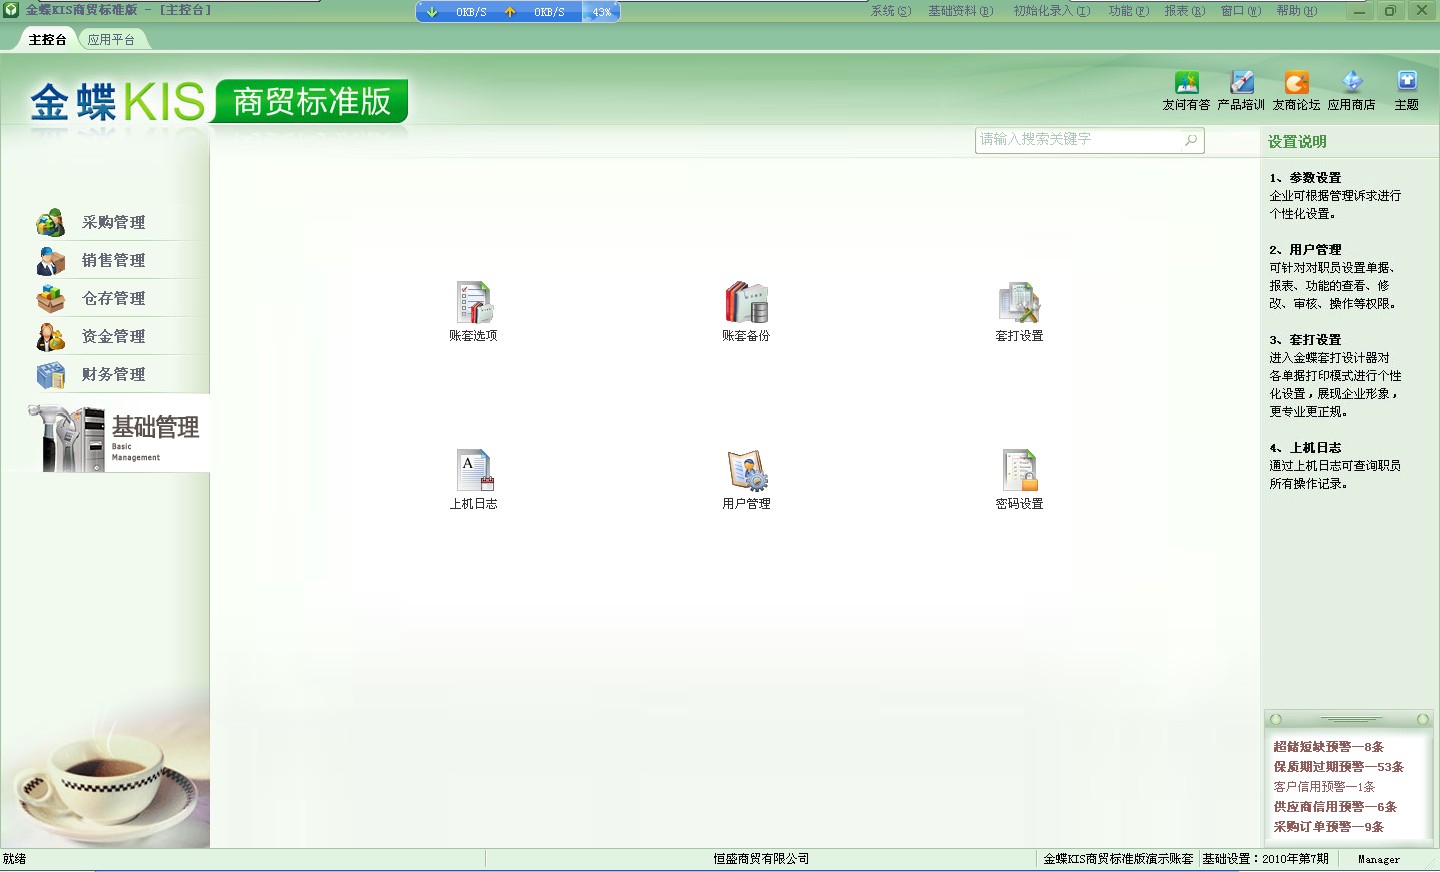Open the 初始化录入(I) menu
1440x872 pixels.
tap(1052, 11)
